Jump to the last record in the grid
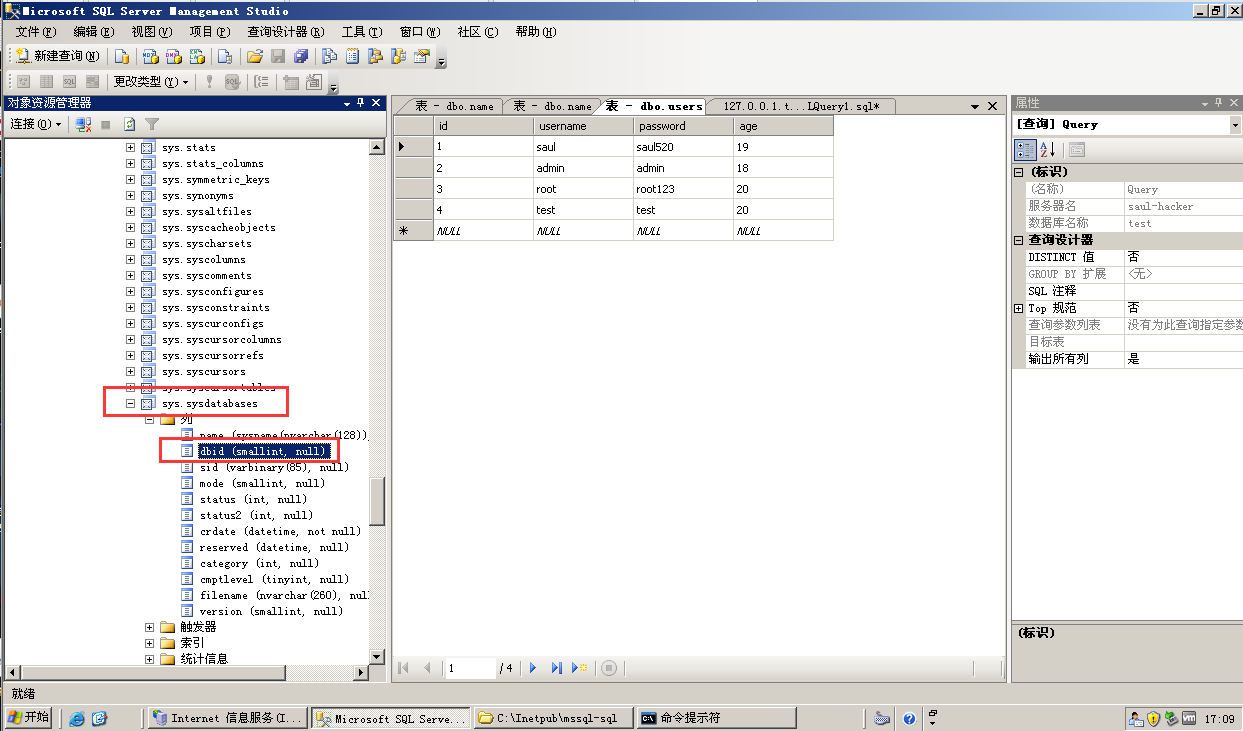The height and width of the screenshot is (731, 1243). pos(556,668)
